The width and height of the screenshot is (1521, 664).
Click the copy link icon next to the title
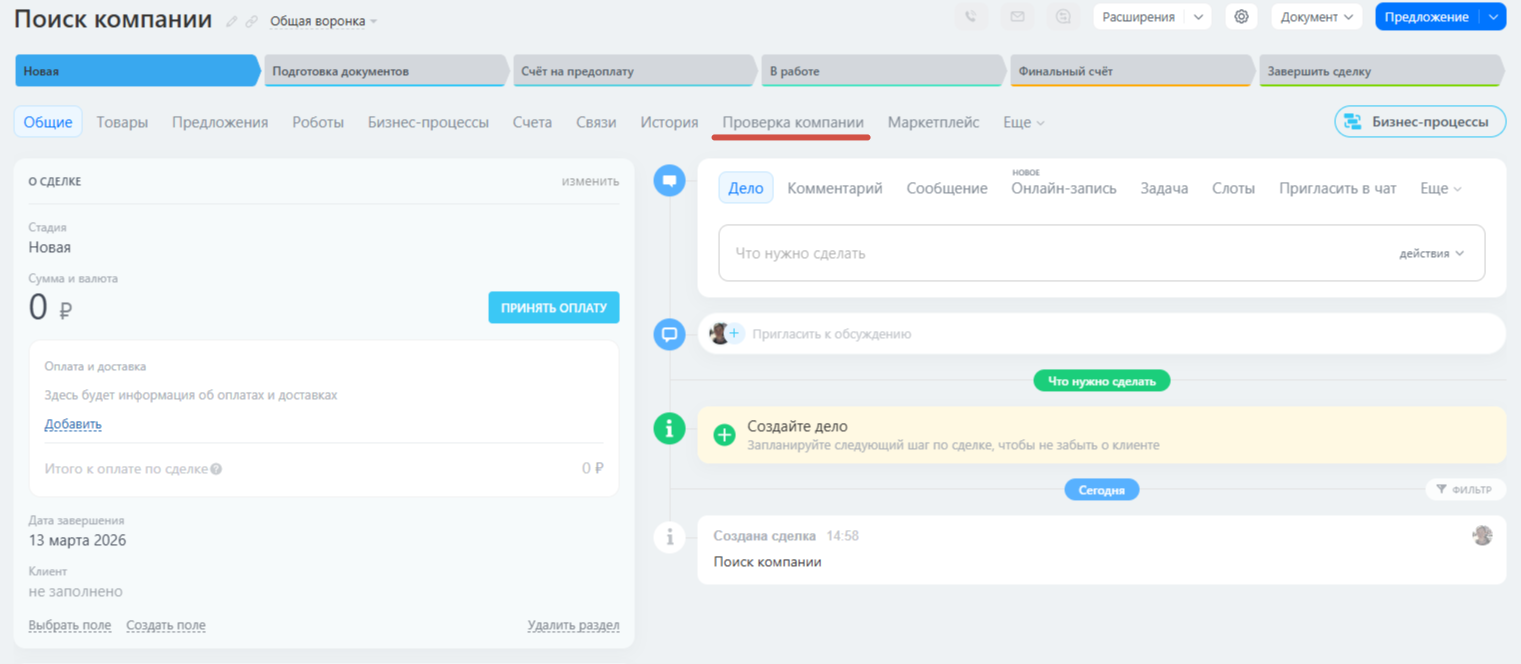pos(251,21)
